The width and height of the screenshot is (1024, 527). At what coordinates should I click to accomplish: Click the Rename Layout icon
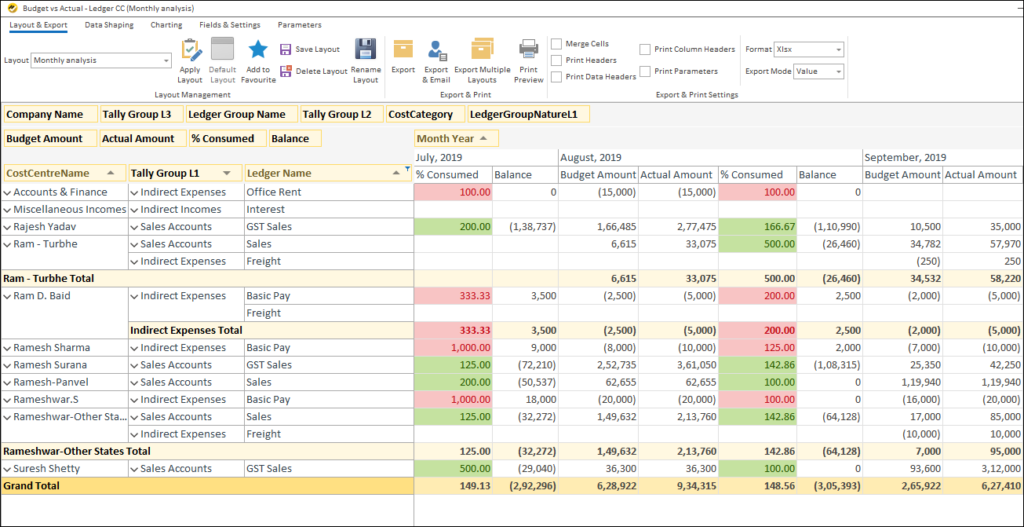(366, 50)
